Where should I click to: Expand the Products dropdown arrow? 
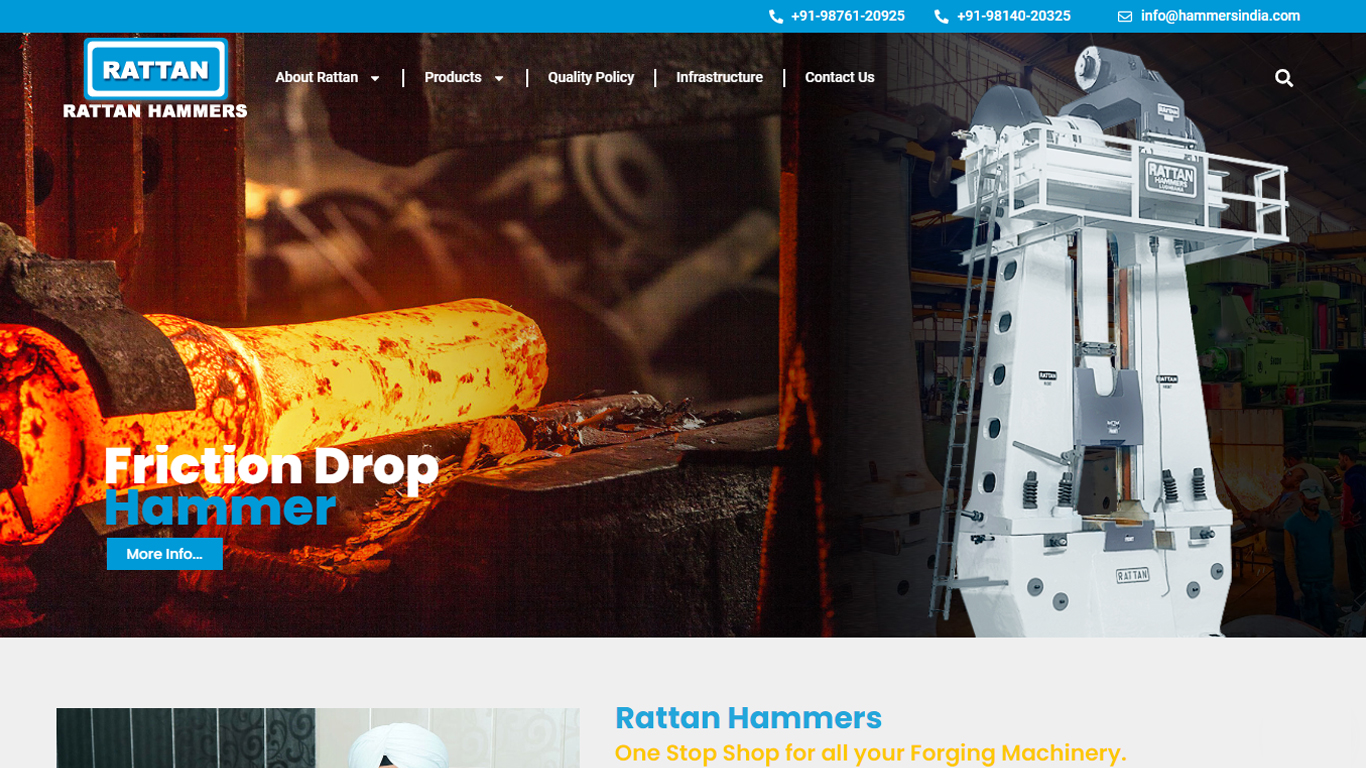(499, 78)
